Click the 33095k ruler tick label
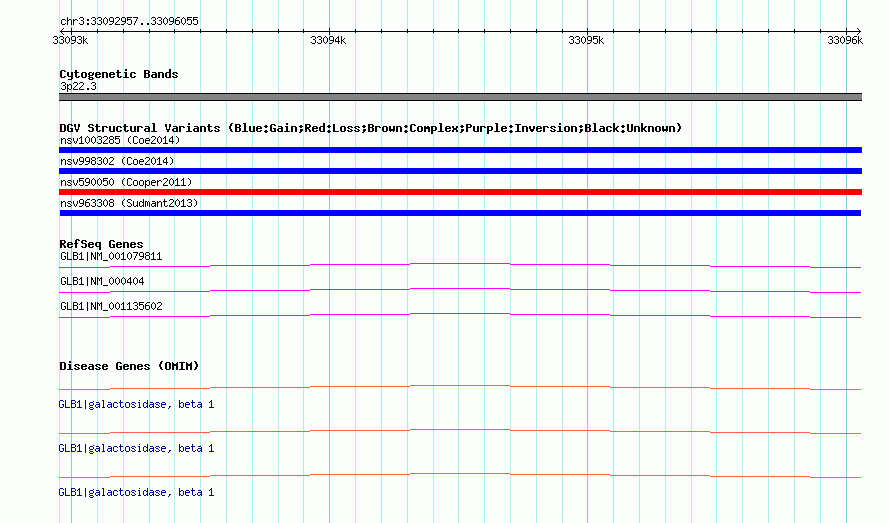The image size is (890, 523). coord(586,40)
